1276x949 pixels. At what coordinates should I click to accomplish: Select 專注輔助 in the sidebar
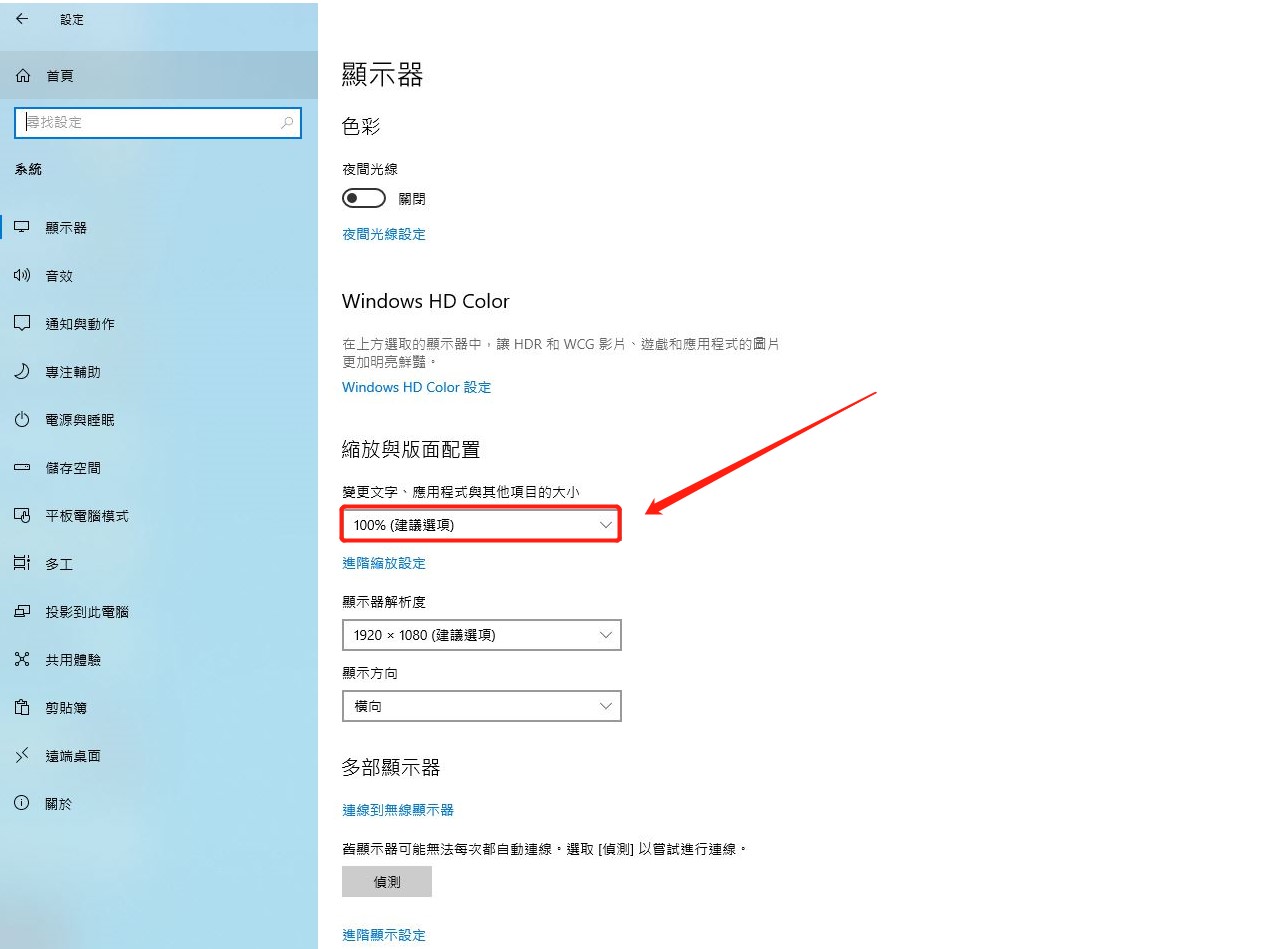coord(159,372)
